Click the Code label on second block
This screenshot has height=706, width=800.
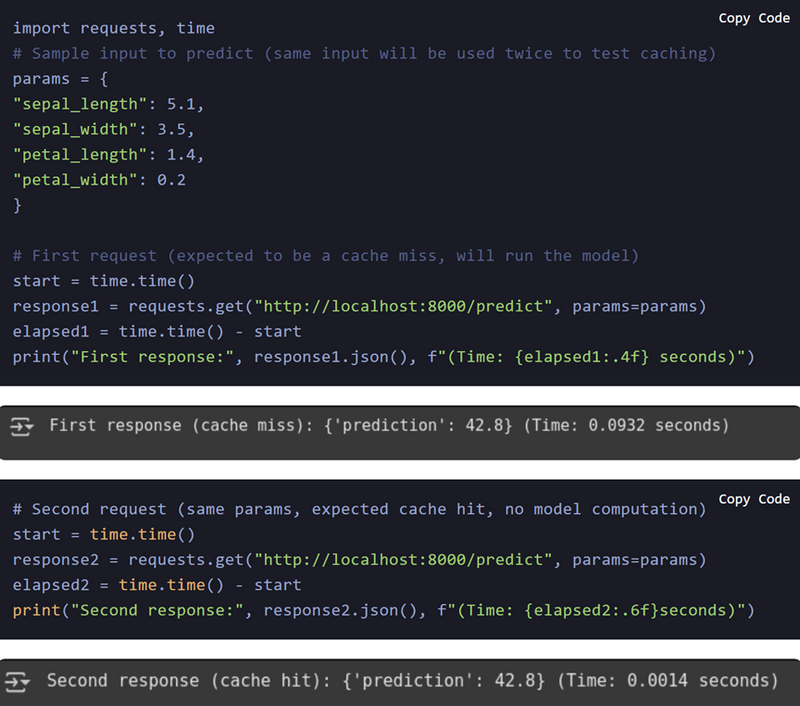(774, 499)
